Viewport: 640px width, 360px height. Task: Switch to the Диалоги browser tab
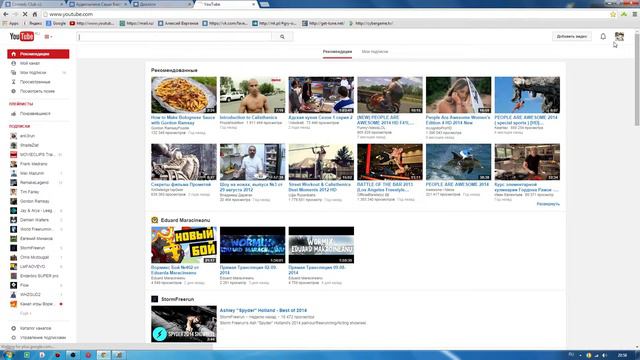point(162,4)
